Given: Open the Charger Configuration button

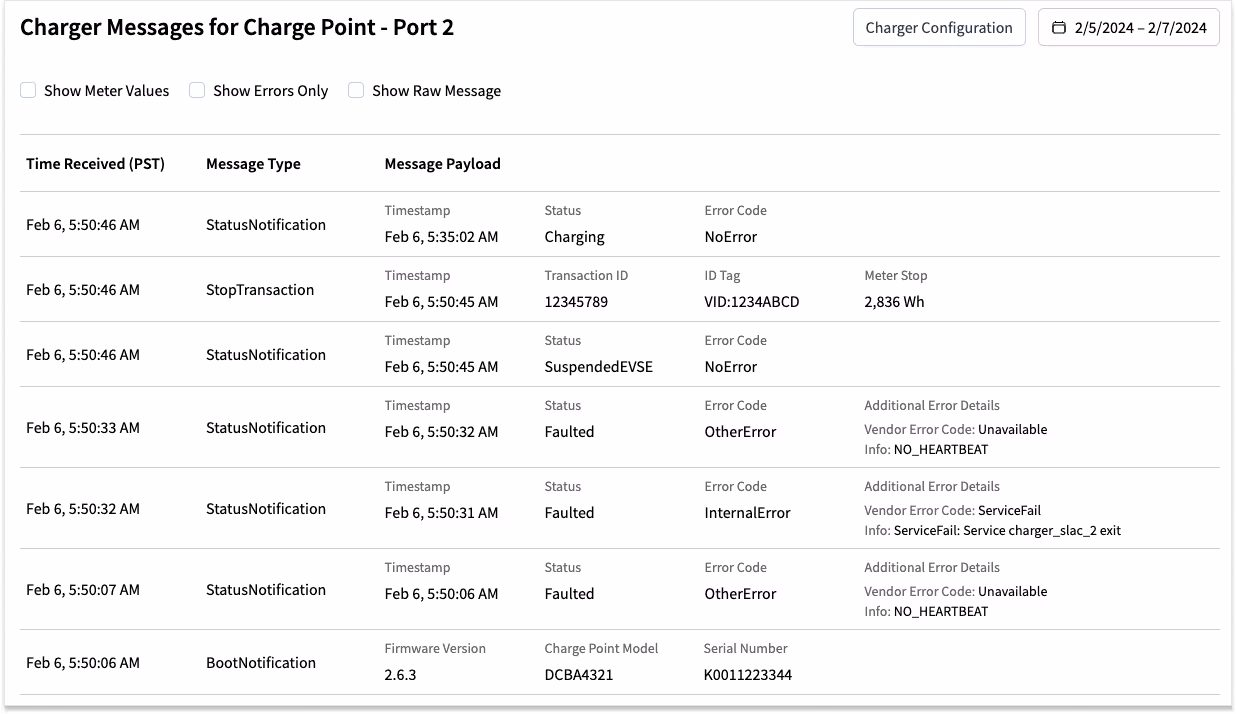Looking at the screenshot, I should [939, 28].
